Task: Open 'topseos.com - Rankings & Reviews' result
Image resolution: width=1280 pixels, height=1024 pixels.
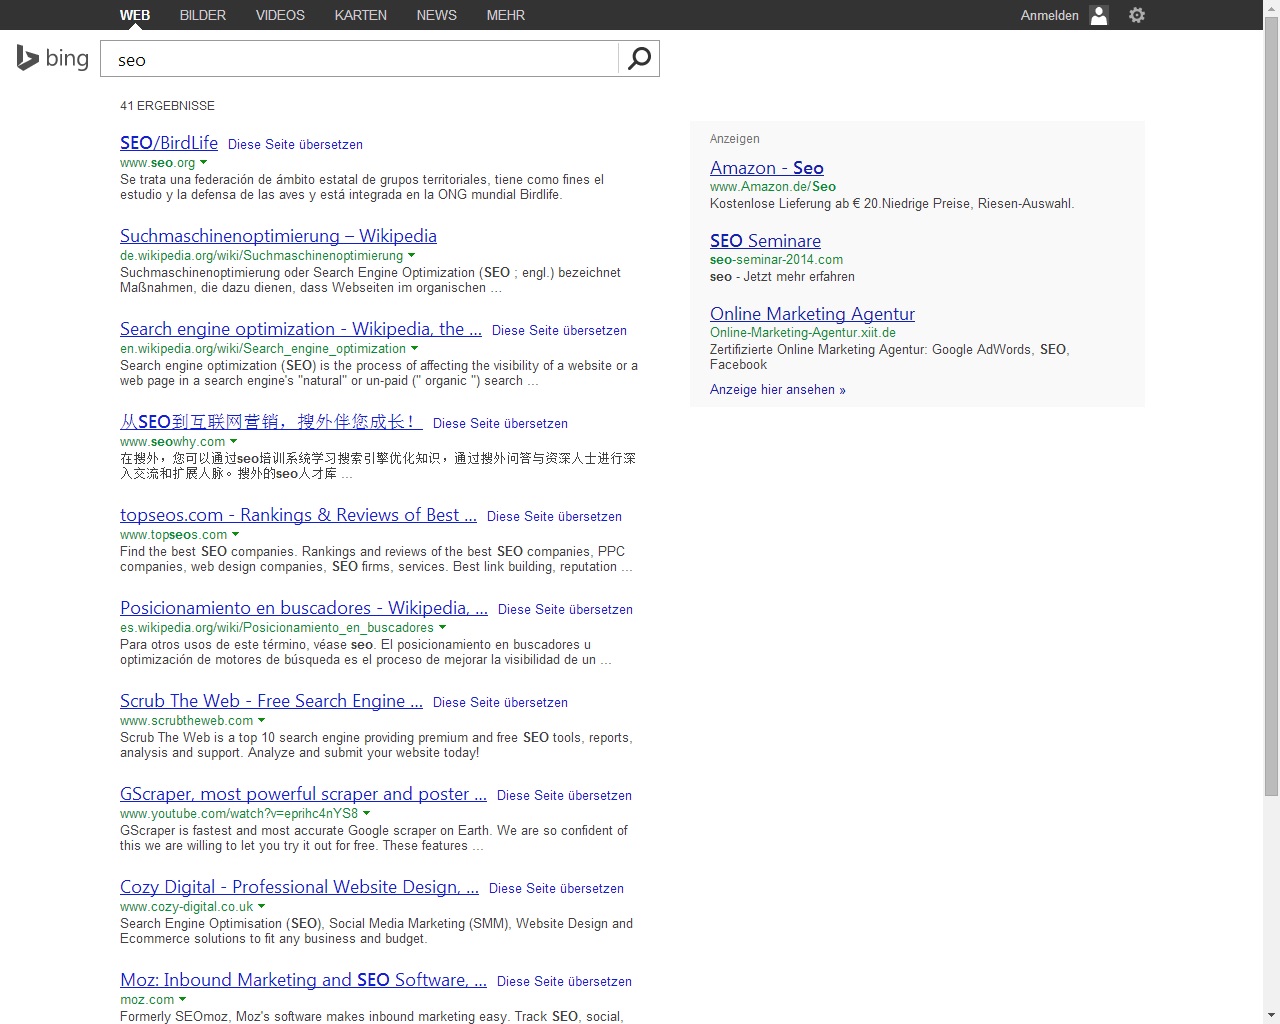Action: tap(298, 515)
